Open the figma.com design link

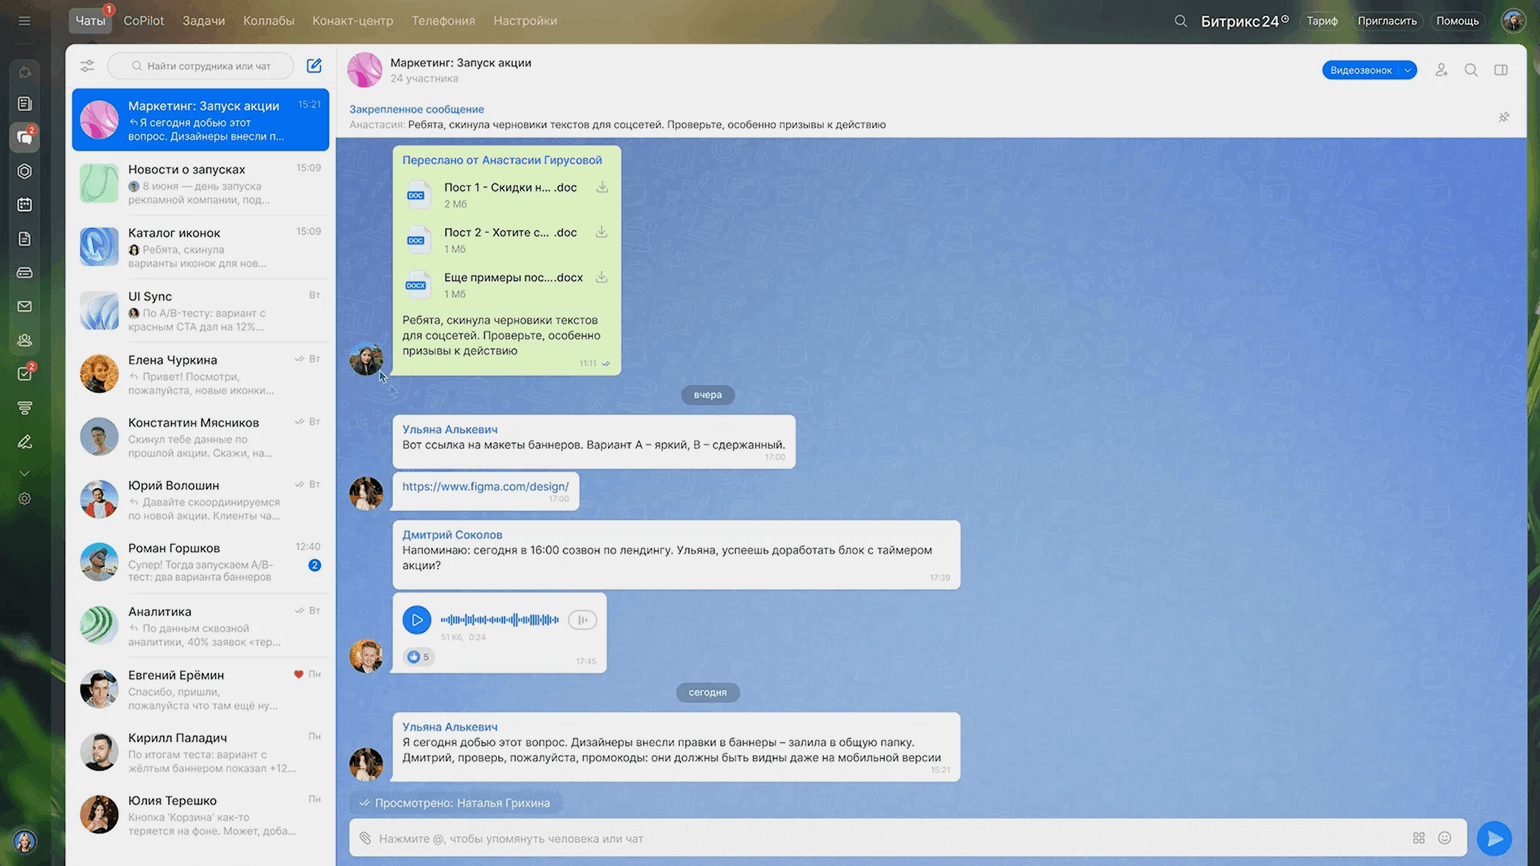pyautogui.click(x=485, y=487)
